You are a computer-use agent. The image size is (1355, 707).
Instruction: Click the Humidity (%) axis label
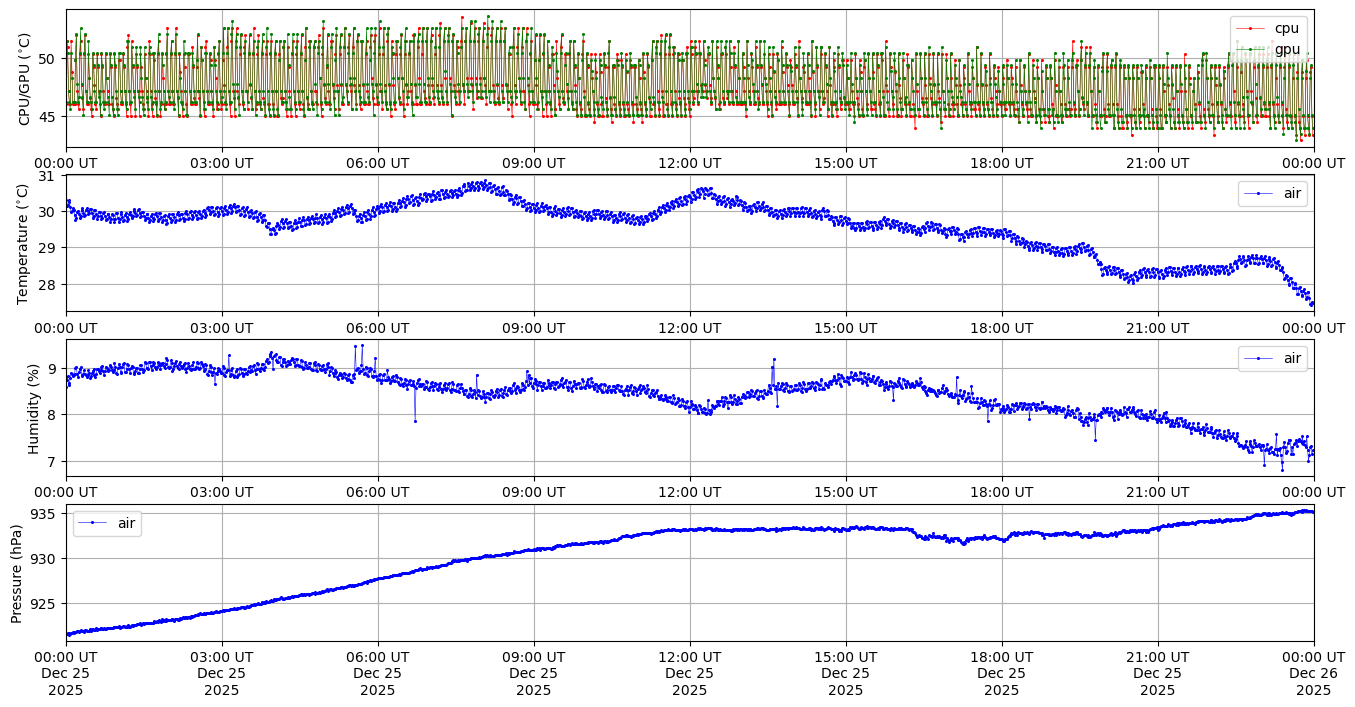click(33, 408)
